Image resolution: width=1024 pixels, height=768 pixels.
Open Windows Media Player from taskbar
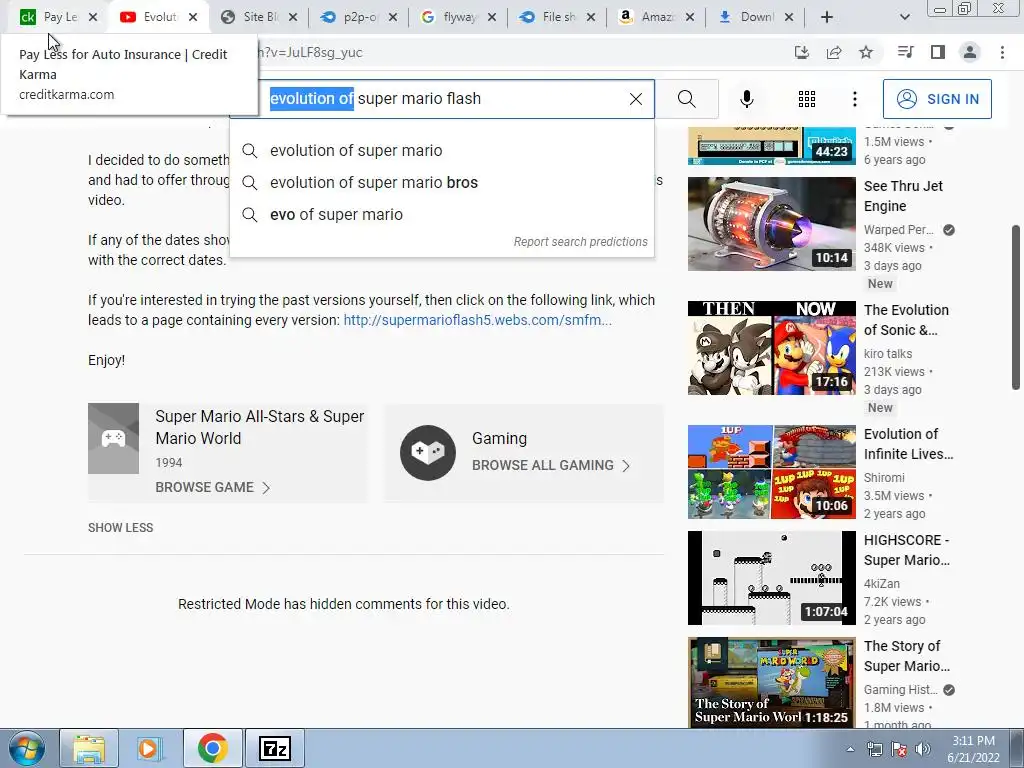coord(150,748)
